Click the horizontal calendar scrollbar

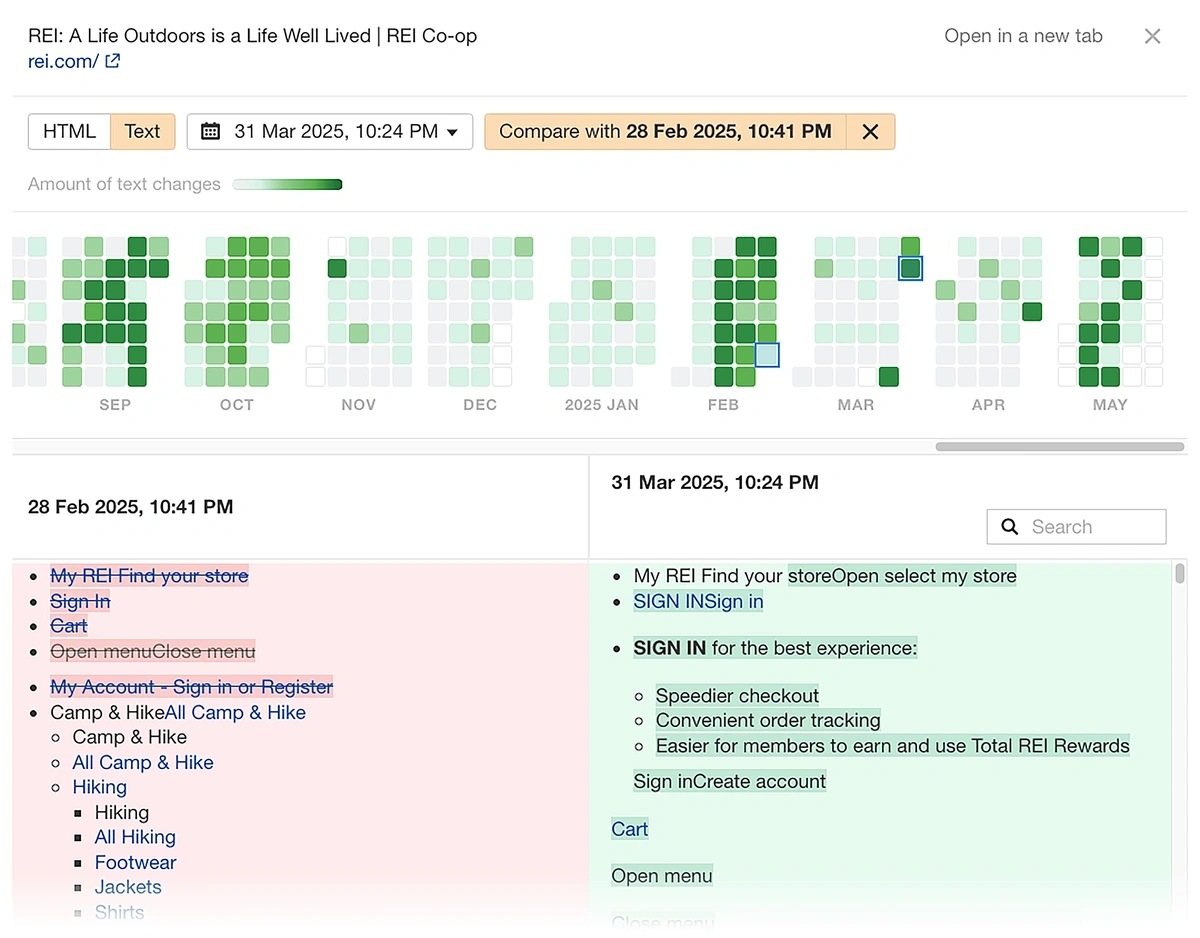[1060, 447]
